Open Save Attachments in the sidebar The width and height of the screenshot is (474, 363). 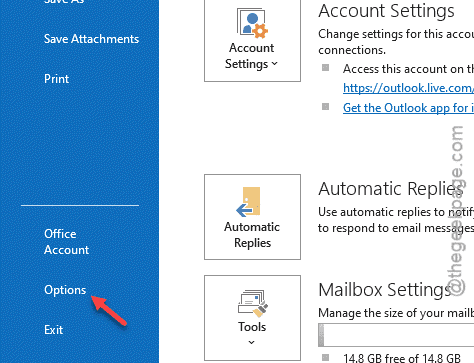pos(91,39)
